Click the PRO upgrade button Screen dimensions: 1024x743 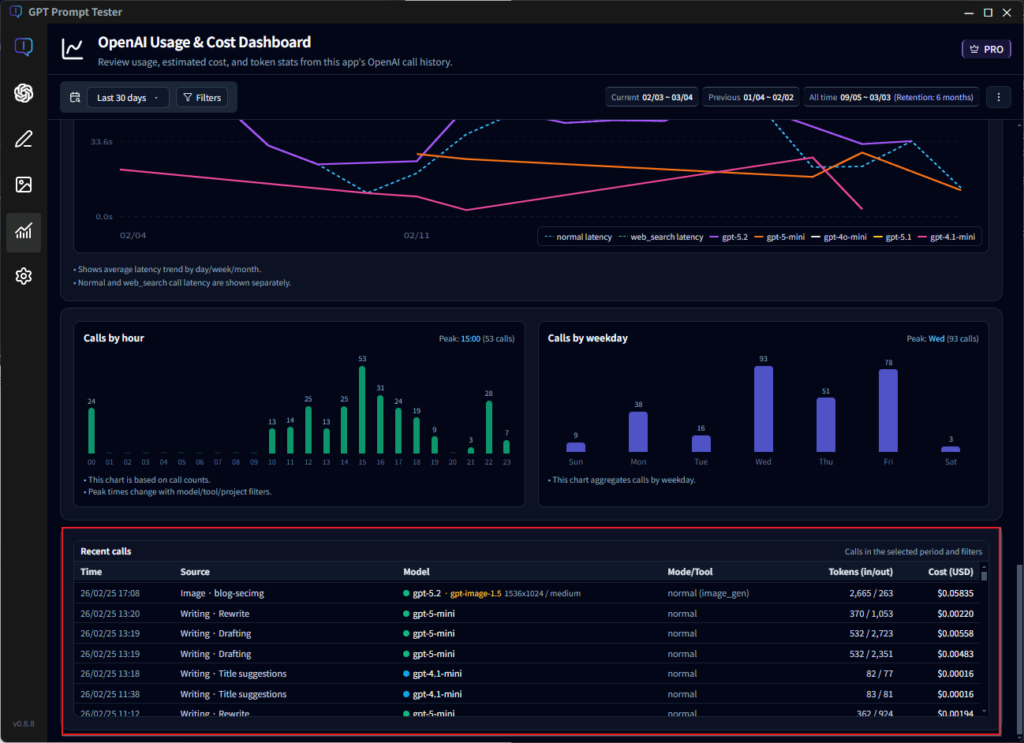(986, 47)
